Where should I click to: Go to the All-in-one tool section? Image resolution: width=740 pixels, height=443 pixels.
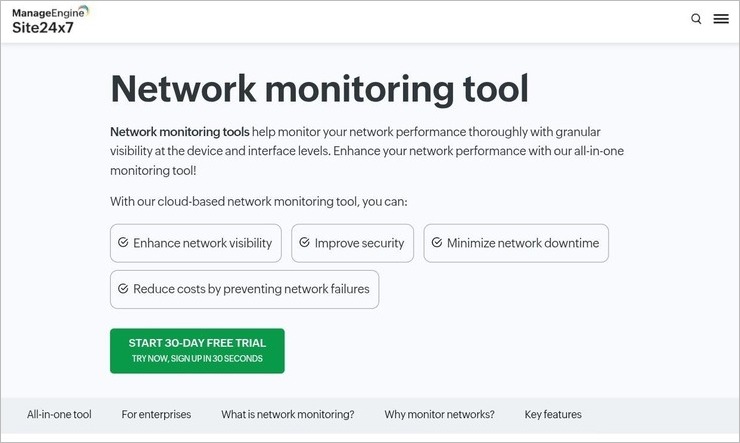pos(59,414)
